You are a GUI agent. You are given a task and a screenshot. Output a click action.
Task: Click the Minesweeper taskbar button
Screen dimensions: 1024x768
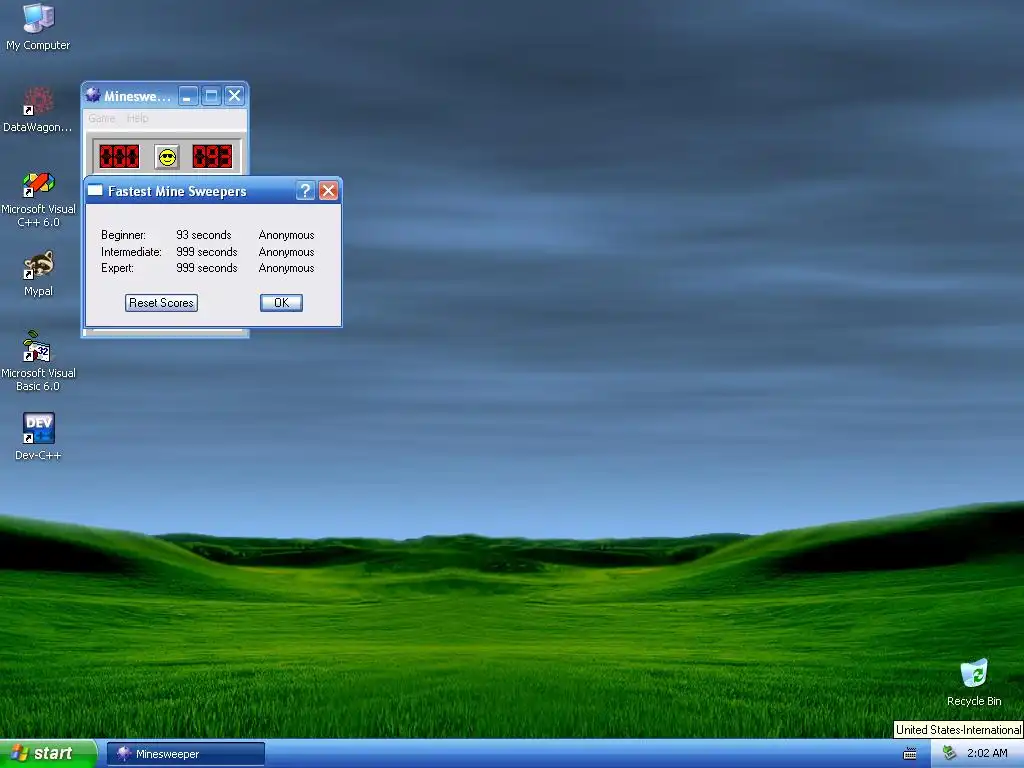coord(185,754)
